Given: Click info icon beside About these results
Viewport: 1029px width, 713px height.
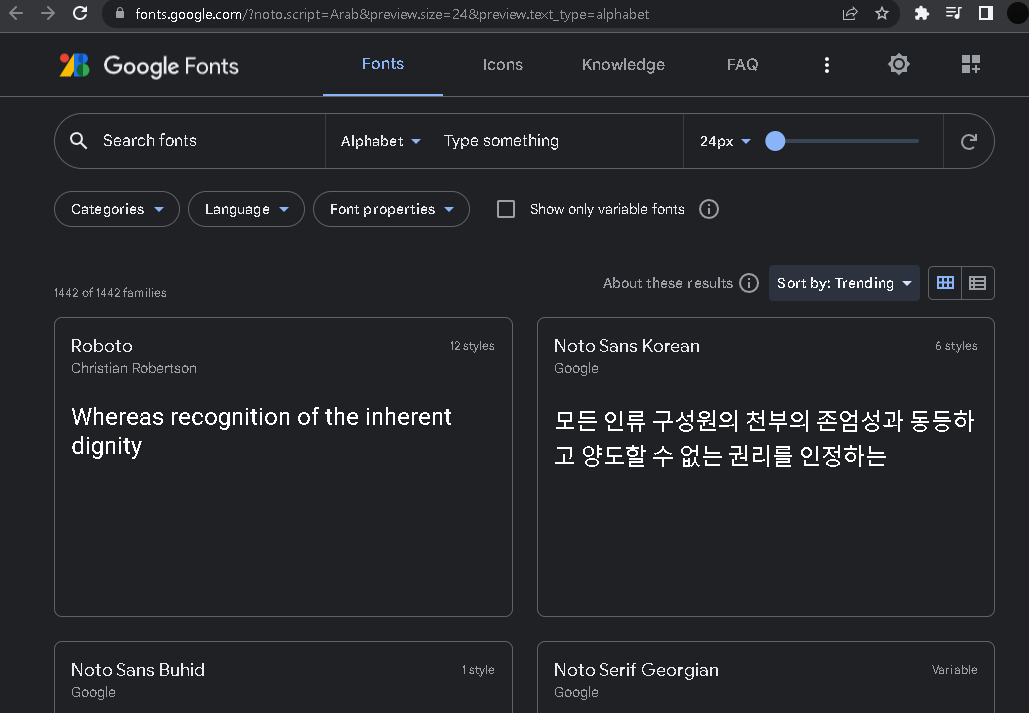Looking at the screenshot, I should (x=749, y=283).
